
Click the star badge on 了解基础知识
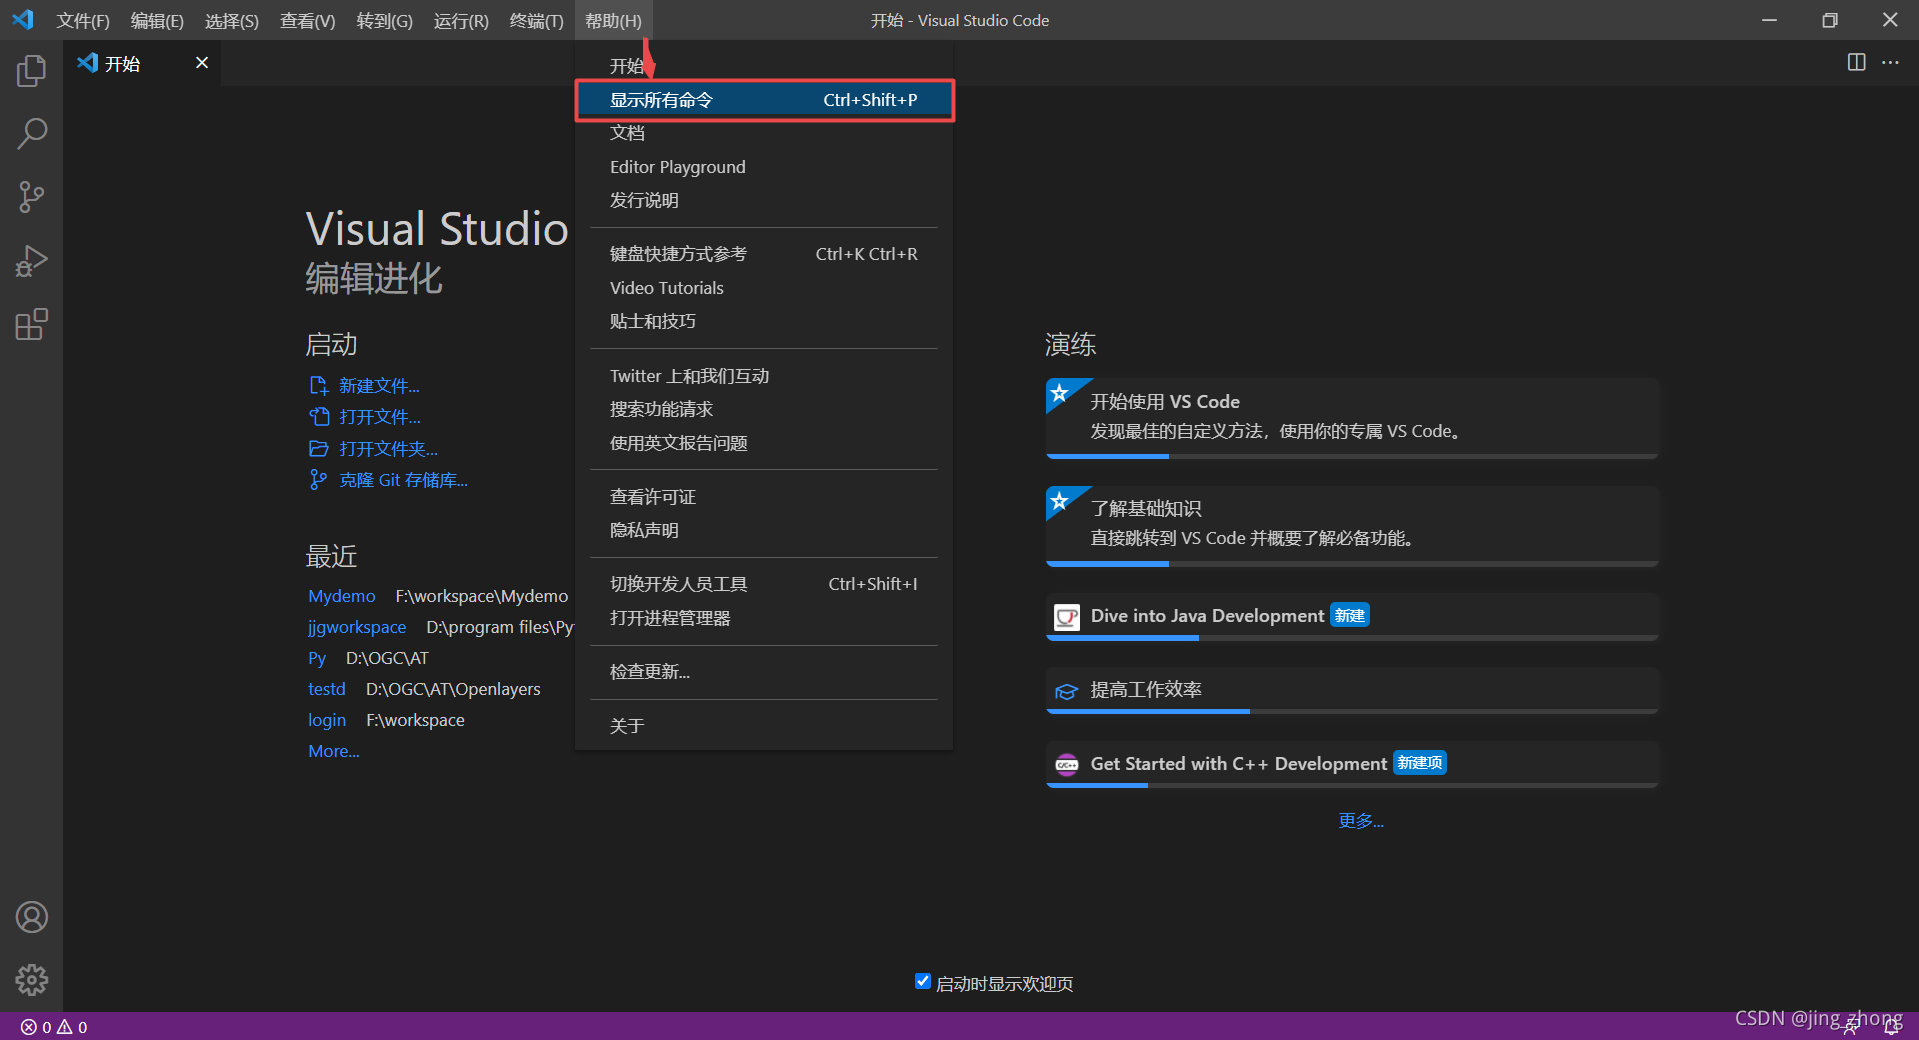point(1060,500)
